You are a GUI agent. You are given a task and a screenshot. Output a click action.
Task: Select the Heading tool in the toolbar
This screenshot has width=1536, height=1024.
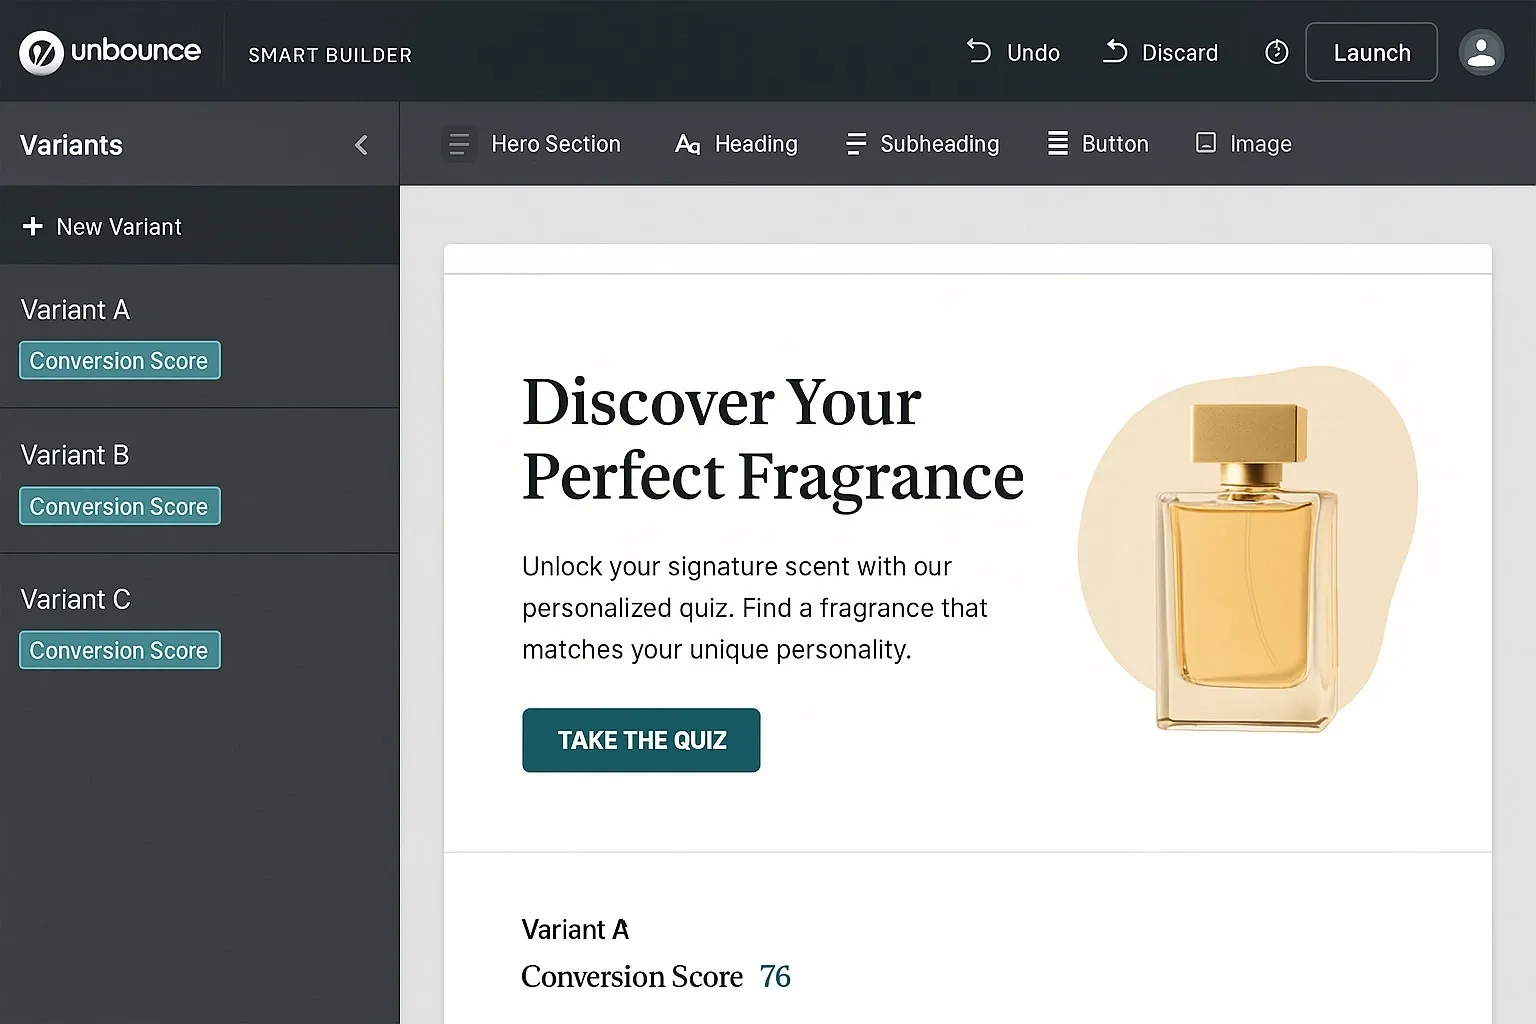737,143
